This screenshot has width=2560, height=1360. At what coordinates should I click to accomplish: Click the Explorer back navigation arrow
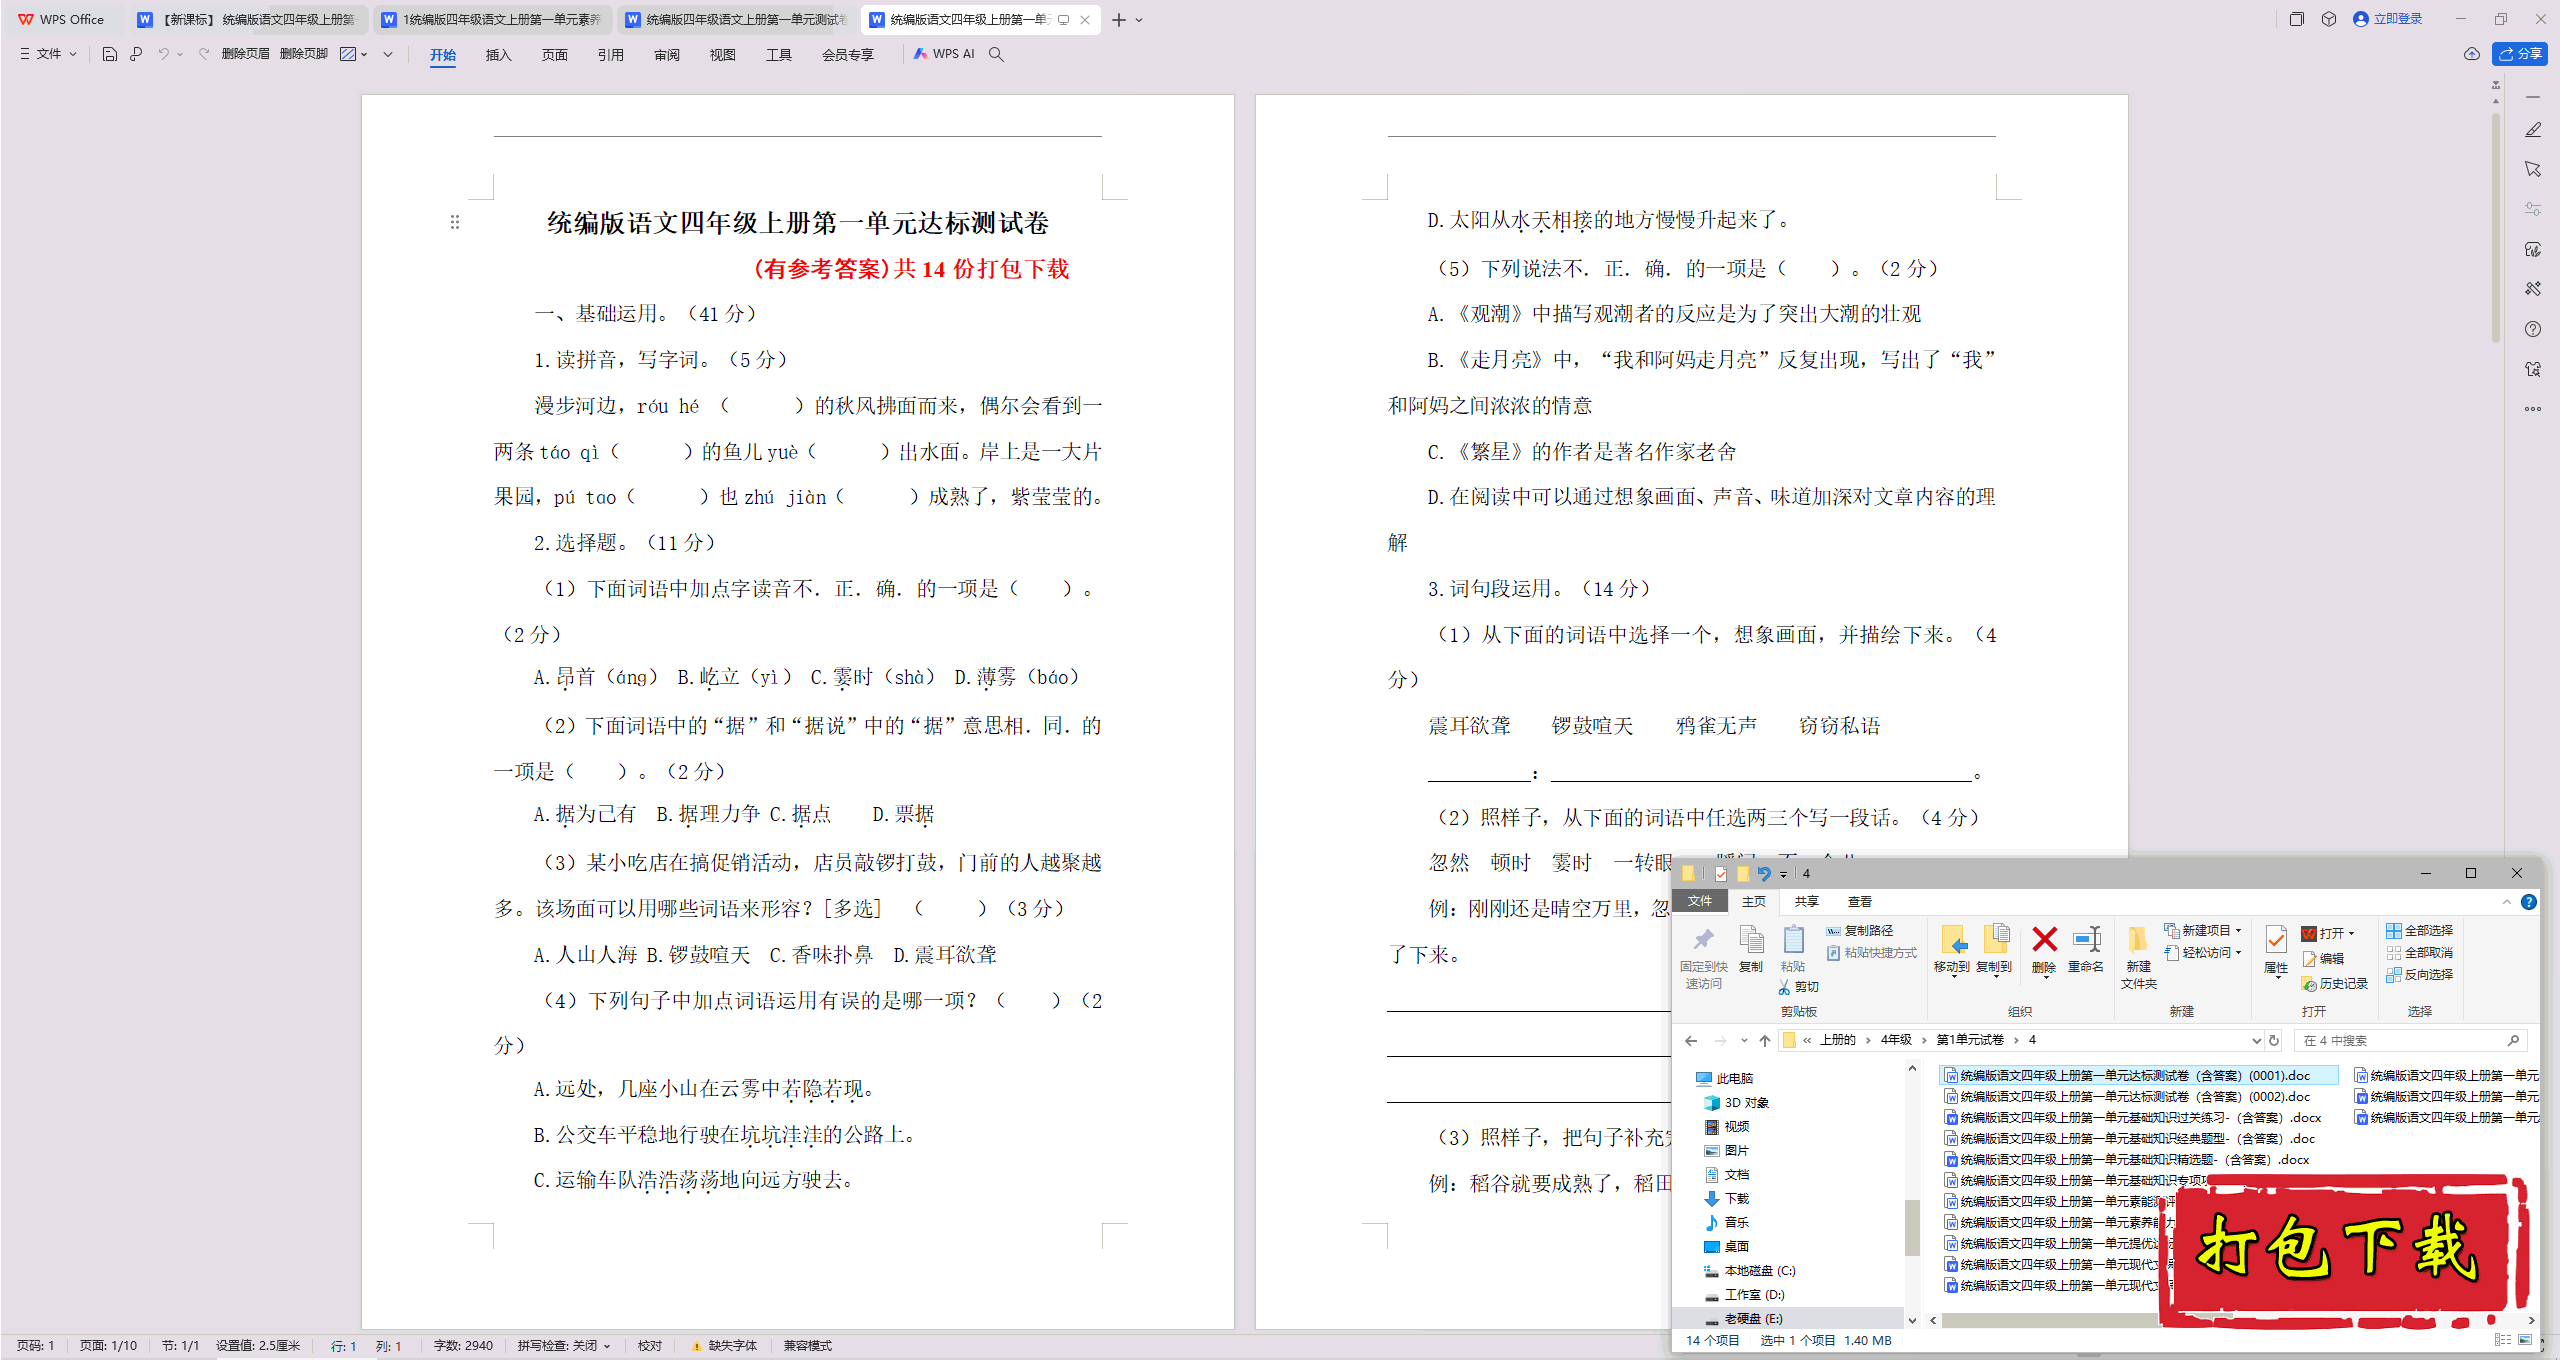[x=1691, y=1041]
